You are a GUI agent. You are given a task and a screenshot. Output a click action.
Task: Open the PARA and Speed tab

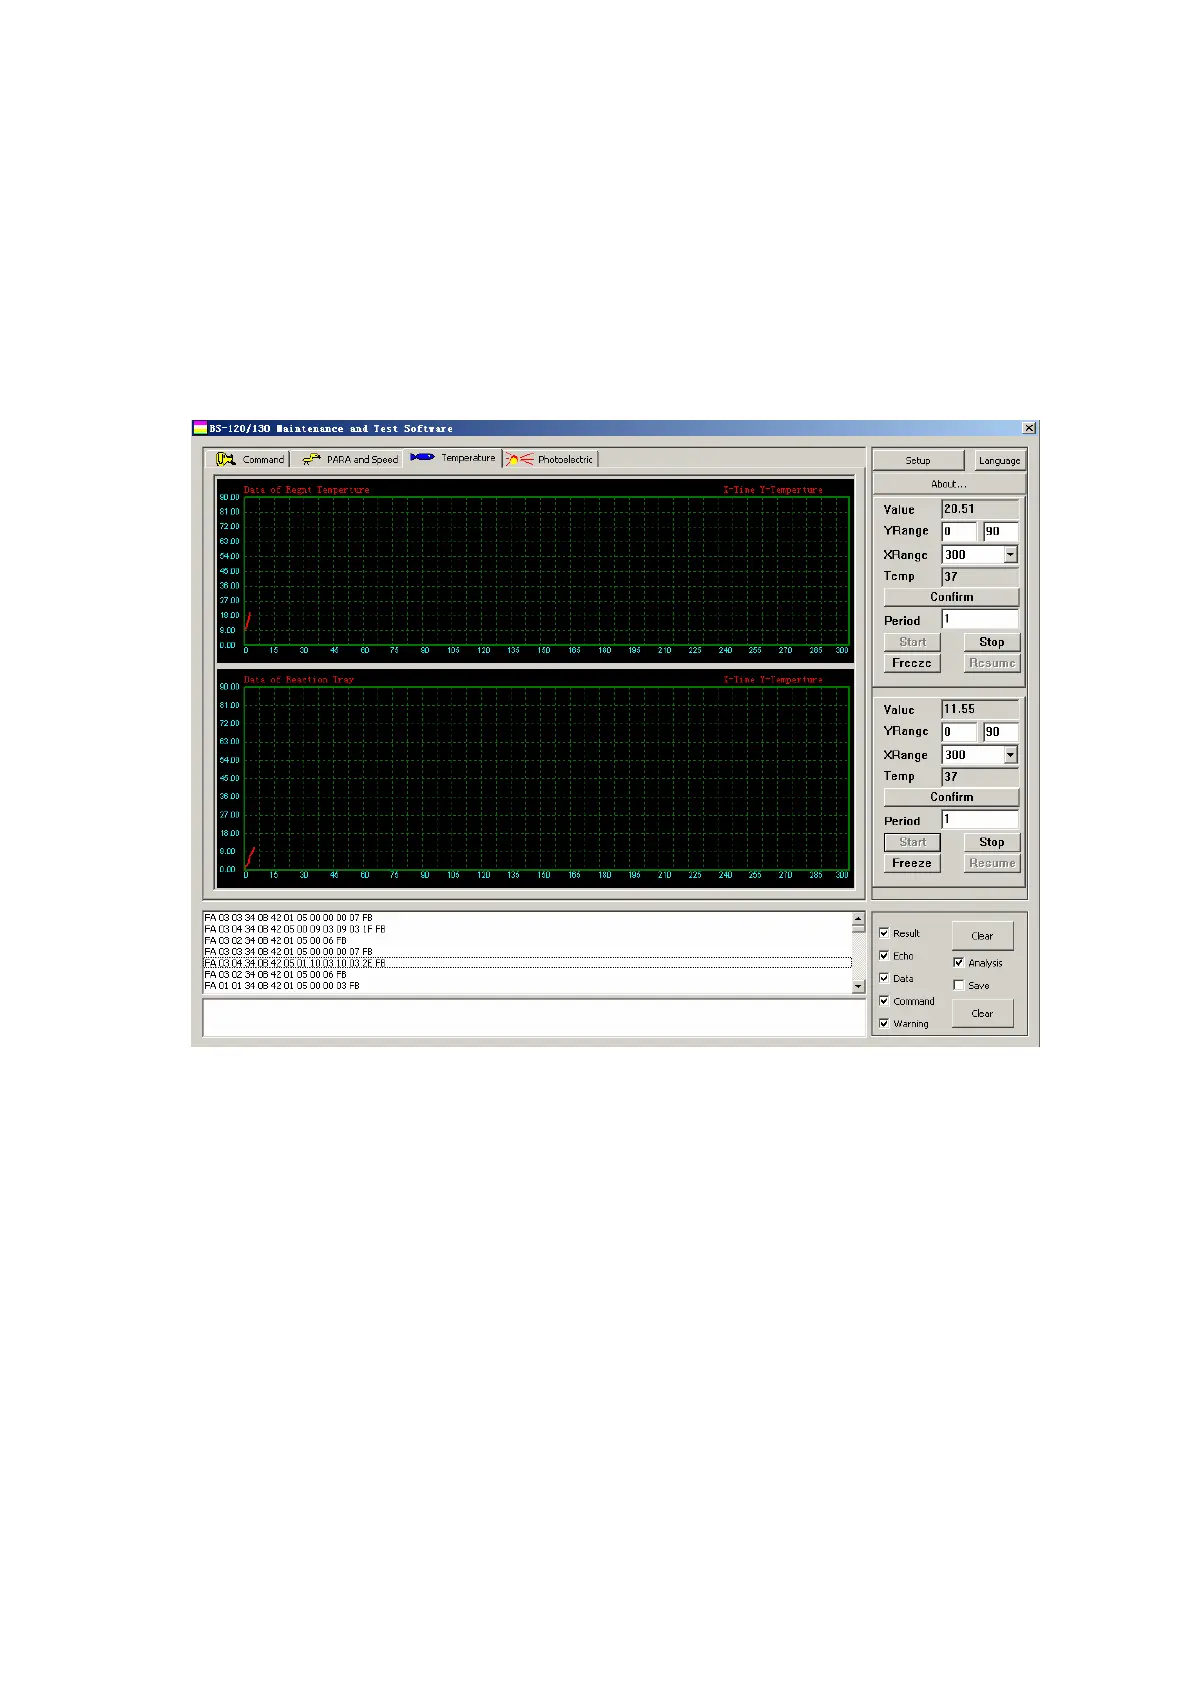(x=361, y=460)
